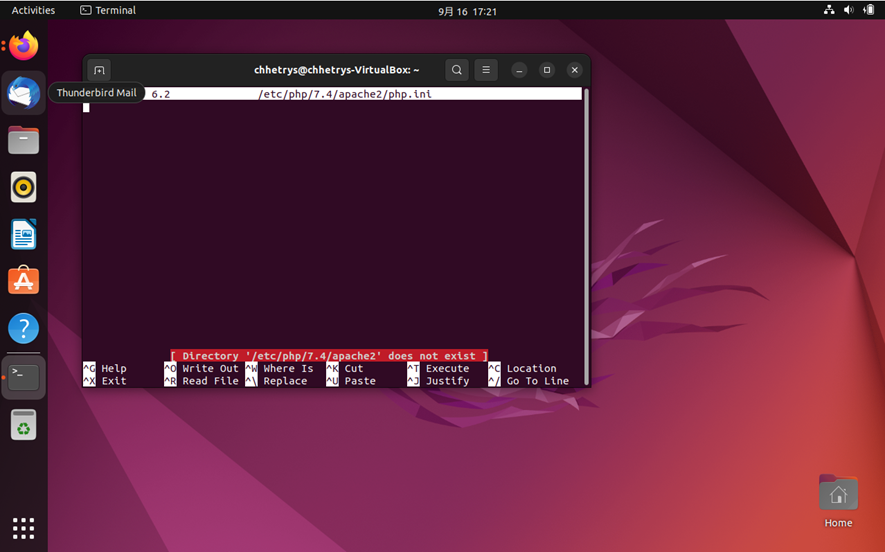Click the ^R Read File shortcut
Image resolution: width=885 pixels, height=552 pixels.
pos(201,381)
